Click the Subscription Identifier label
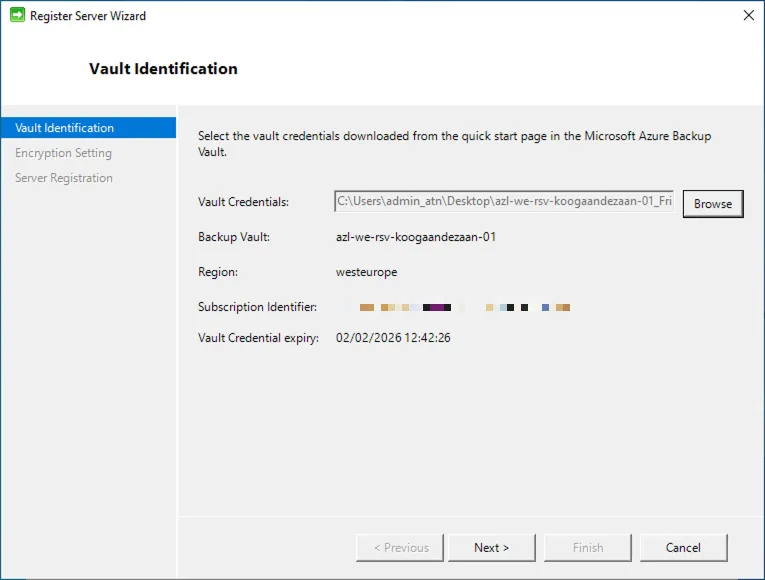 tap(257, 307)
